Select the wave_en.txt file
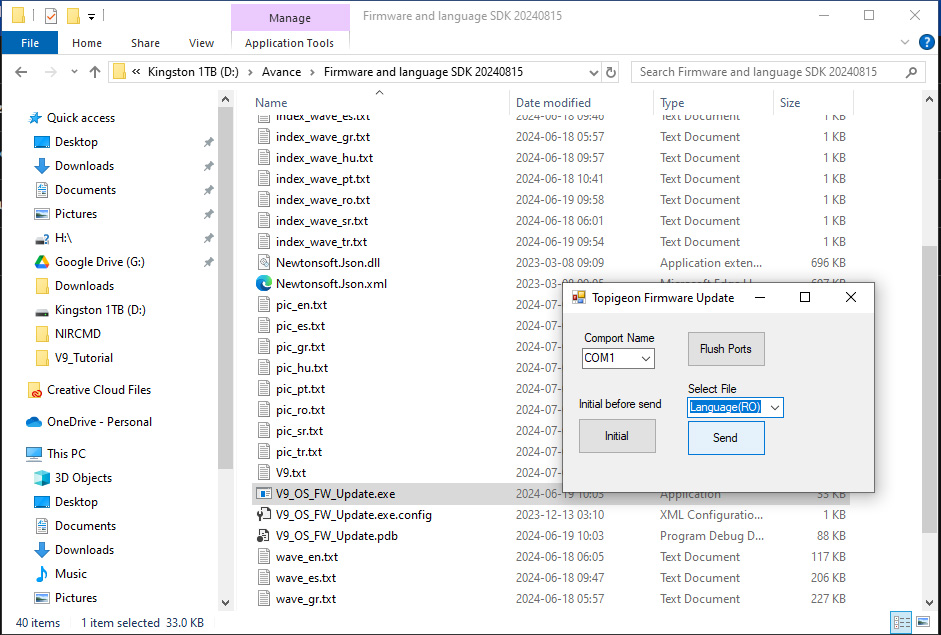This screenshot has height=635, width=941. point(307,557)
